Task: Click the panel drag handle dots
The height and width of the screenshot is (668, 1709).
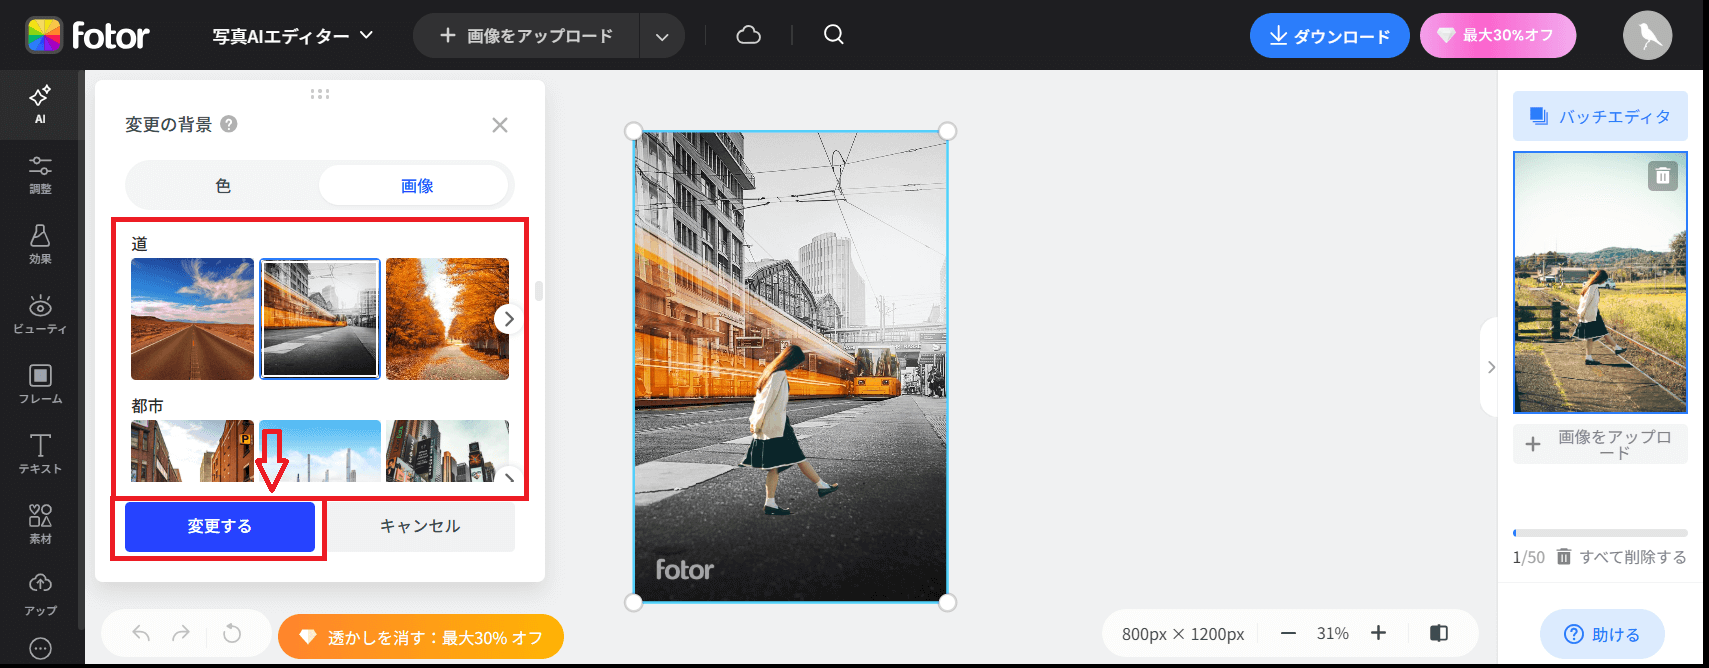Action: coord(320,94)
